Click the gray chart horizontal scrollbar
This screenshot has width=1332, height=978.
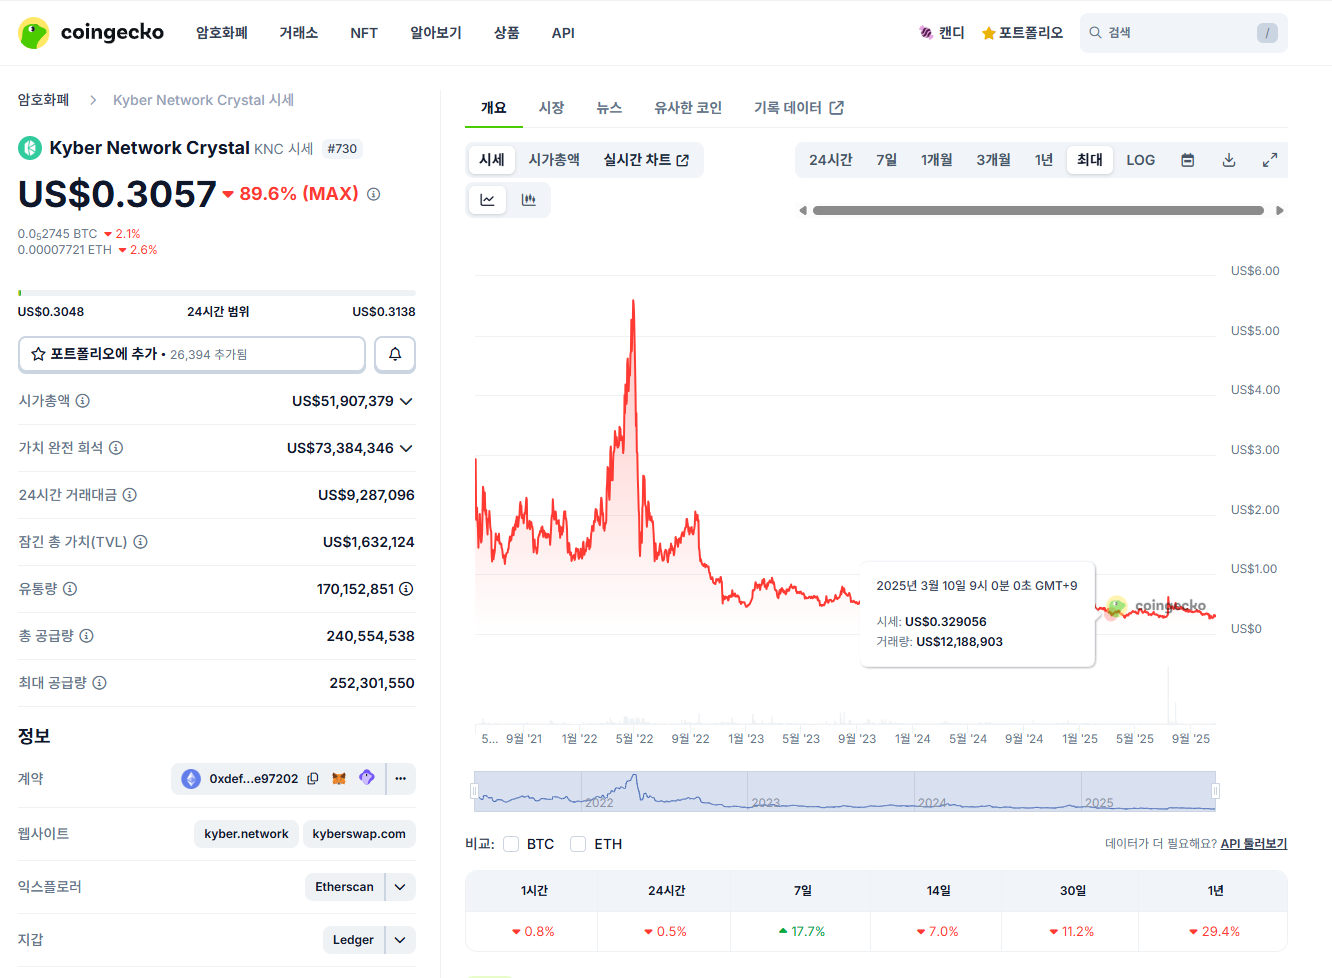[x=1038, y=211]
